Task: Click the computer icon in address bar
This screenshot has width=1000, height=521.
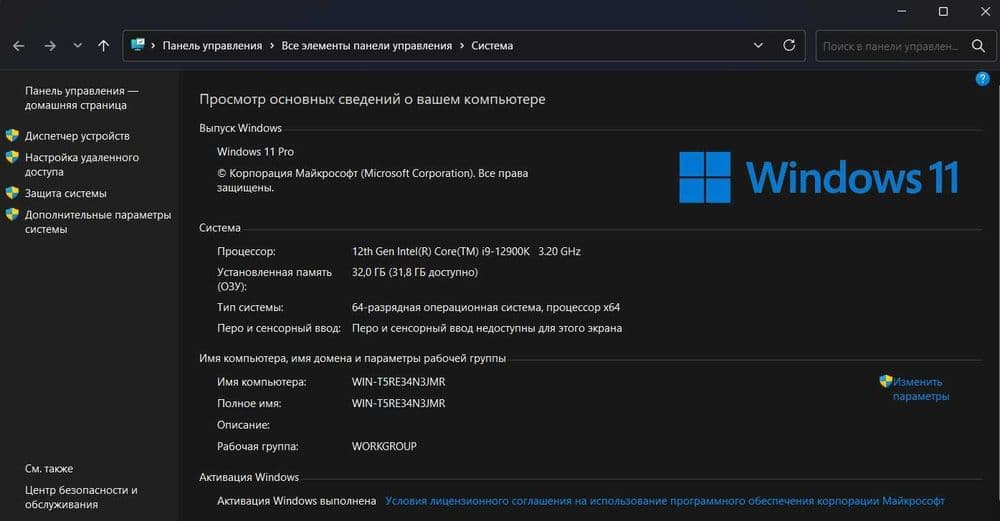Action: pos(137,45)
